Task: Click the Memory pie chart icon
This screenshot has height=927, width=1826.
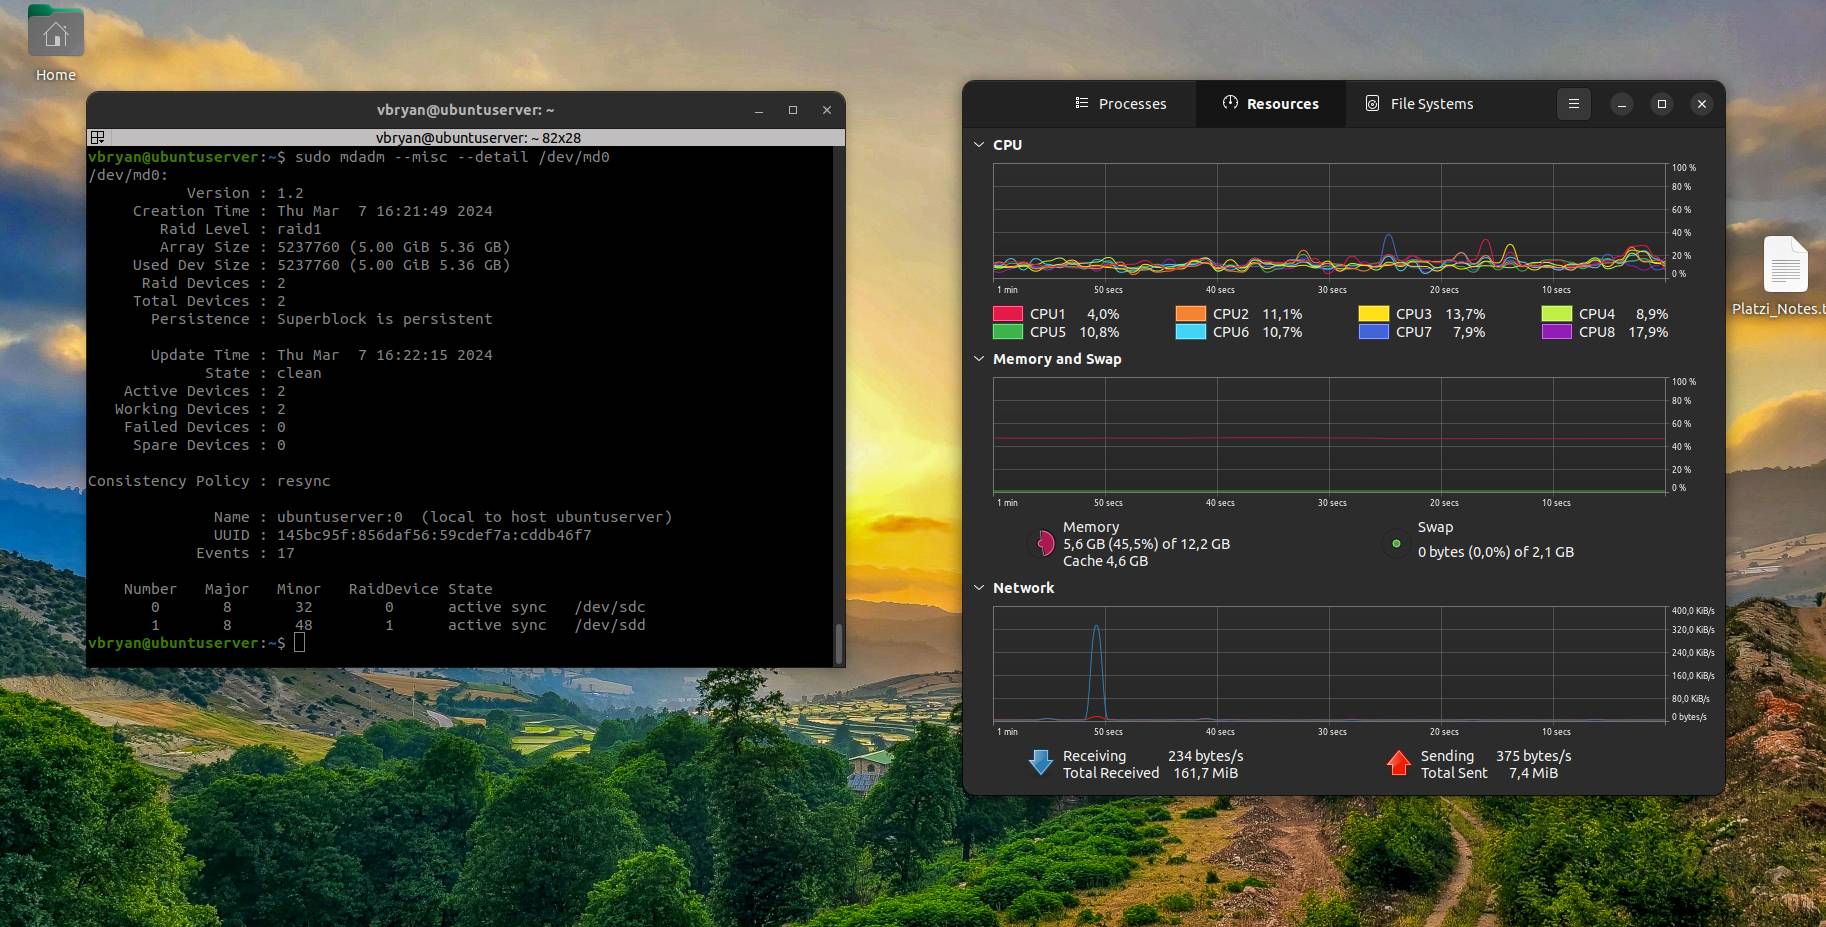Action: [x=1044, y=543]
